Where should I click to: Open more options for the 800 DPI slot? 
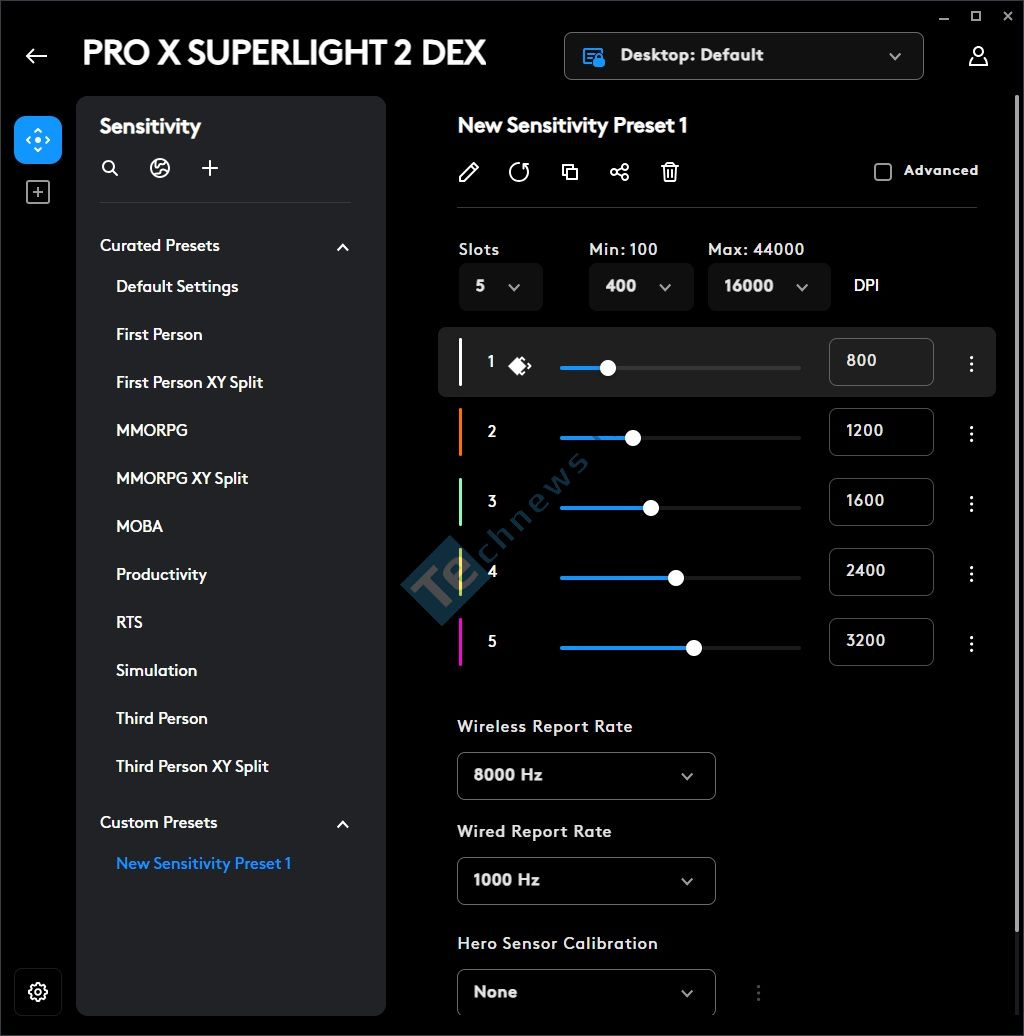tap(971, 363)
